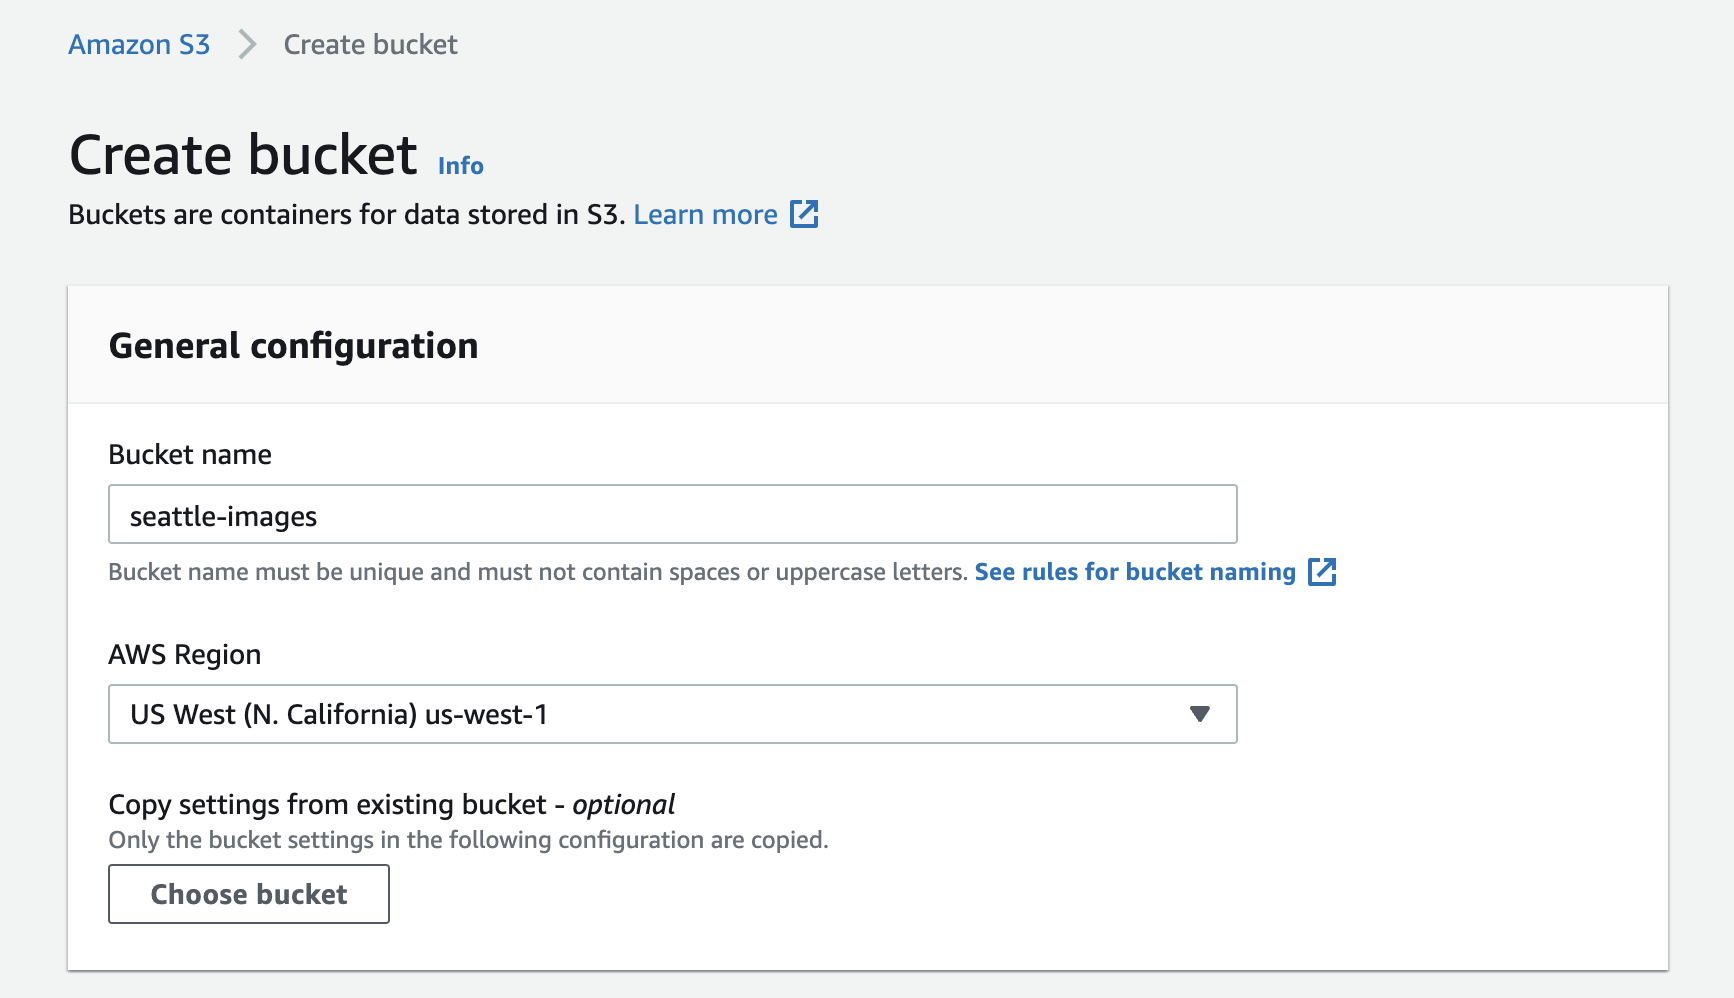Click the General configuration heading
This screenshot has width=1734, height=998.
(293, 346)
